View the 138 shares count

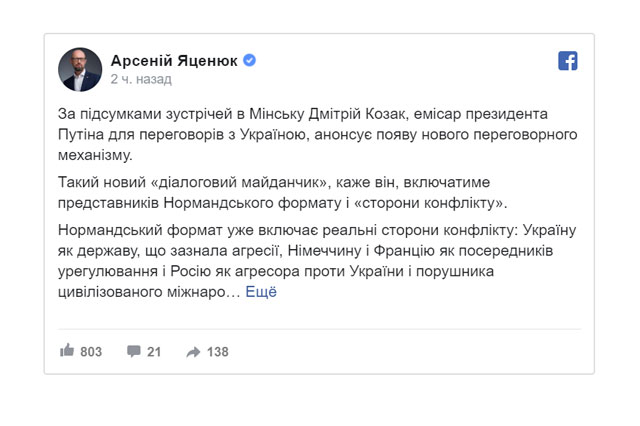coord(218,352)
